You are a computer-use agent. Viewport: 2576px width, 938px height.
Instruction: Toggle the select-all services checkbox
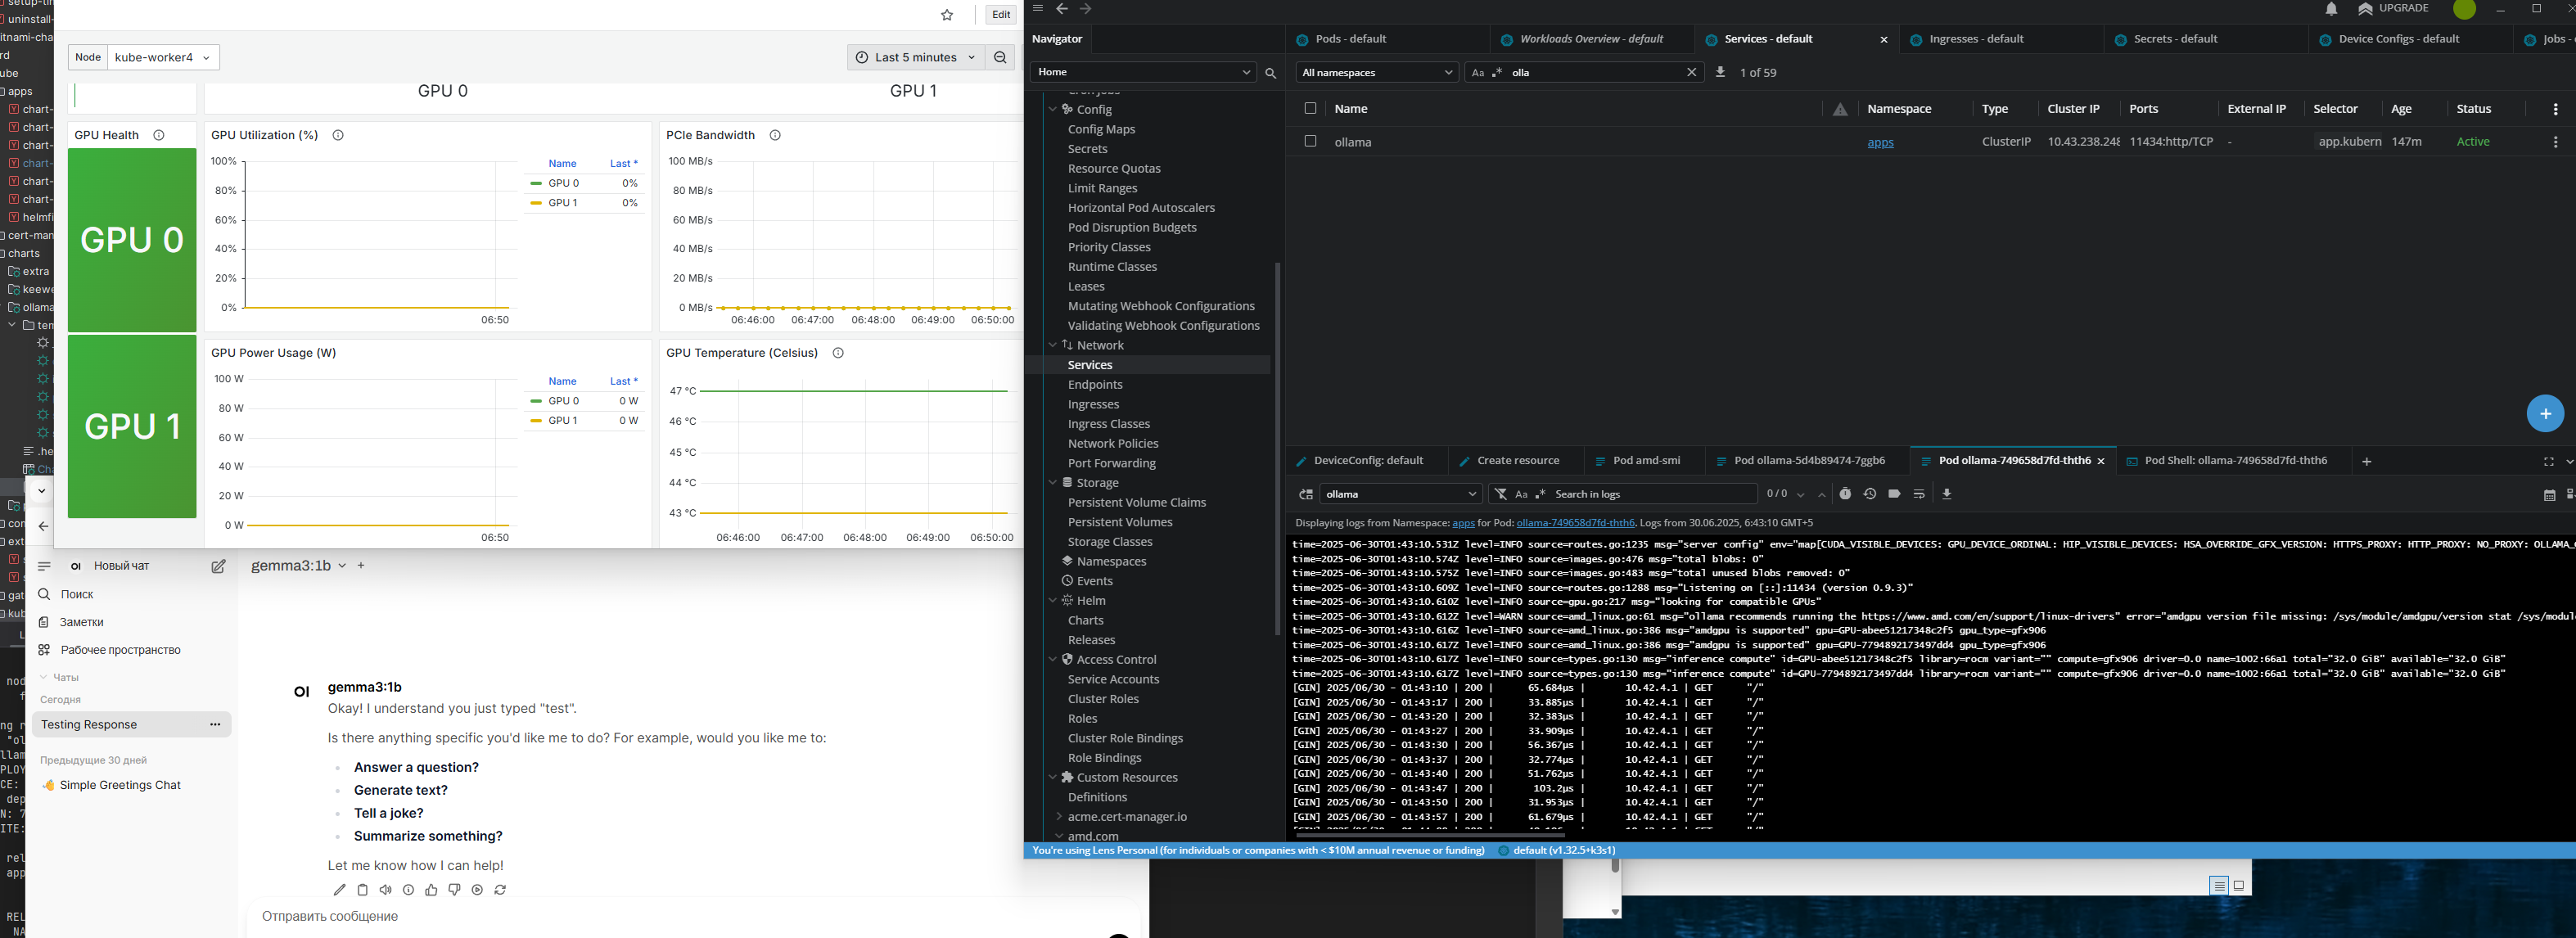(x=1310, y=108)
